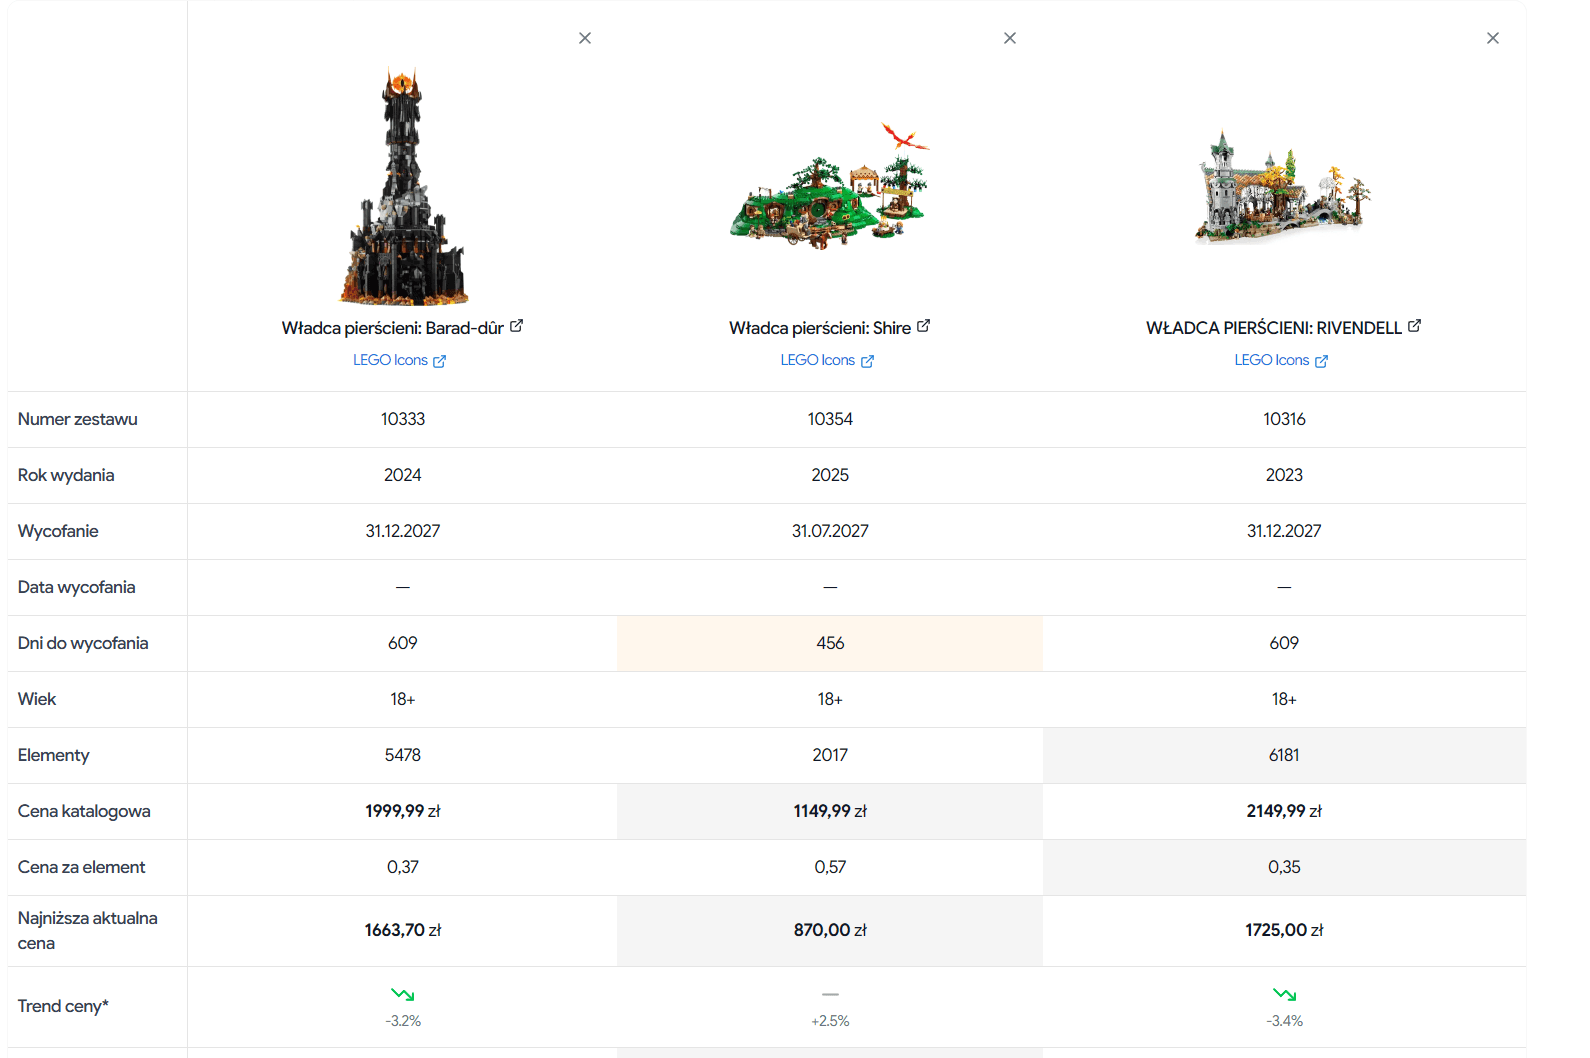Open external link icon beside Barad-dûr title

(516, 326)
